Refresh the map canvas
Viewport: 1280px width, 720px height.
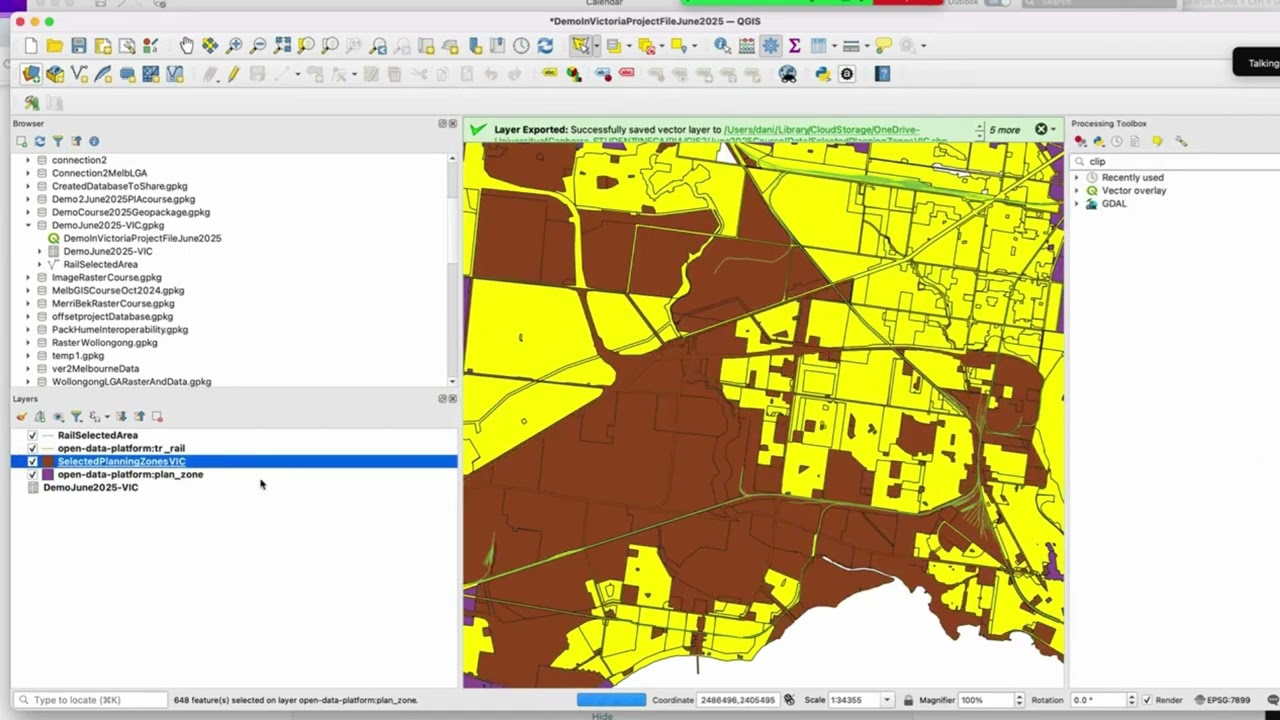[x=545, y=46]
